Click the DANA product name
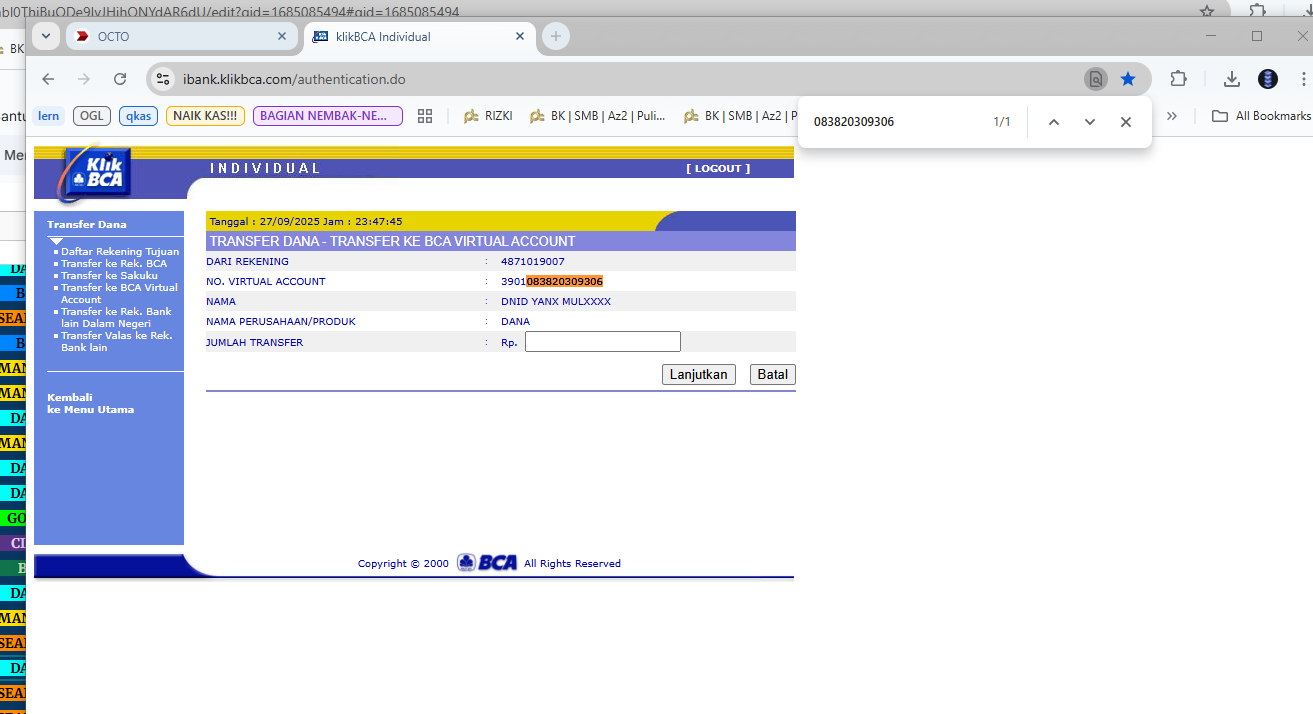This screenshot has width=1313, height=714. point(516,322)
